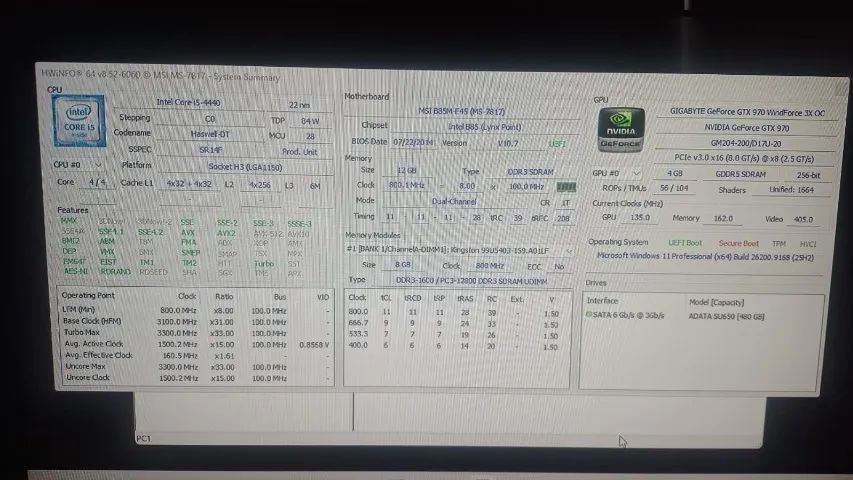Click the AES-NI feature flag
The image size is (853, 480).
[75, 270]
